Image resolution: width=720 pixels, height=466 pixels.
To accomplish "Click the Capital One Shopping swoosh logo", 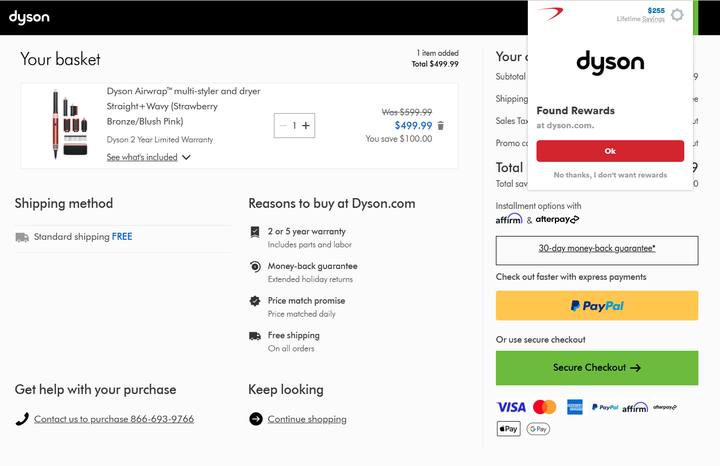I will point(550,14).
